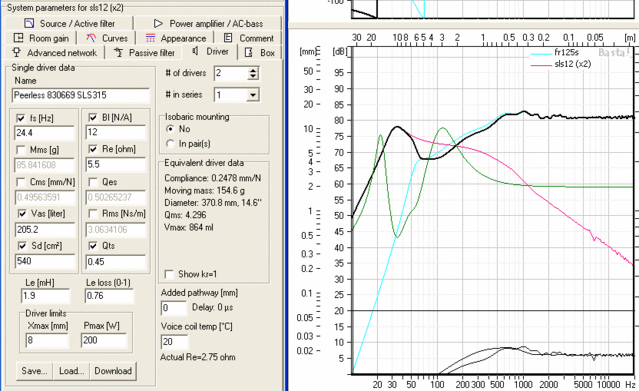Click the Power amplifier triangle icon
Screen dimensions: 639x391
[158, 23]
